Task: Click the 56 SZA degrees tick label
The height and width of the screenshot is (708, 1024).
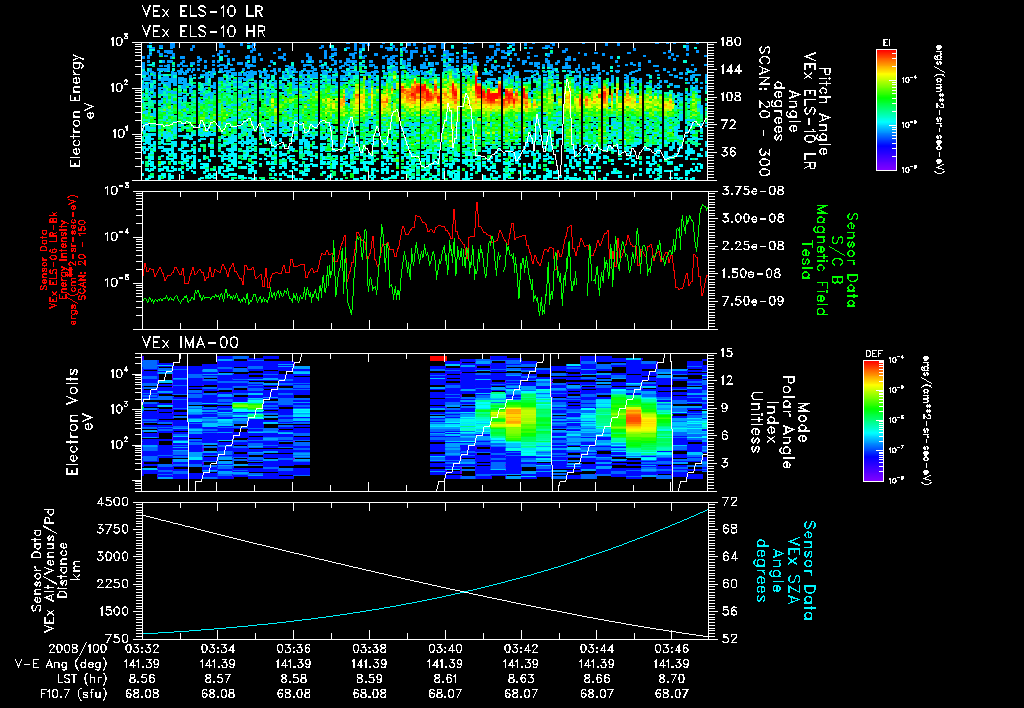Action: coord(729,612)
